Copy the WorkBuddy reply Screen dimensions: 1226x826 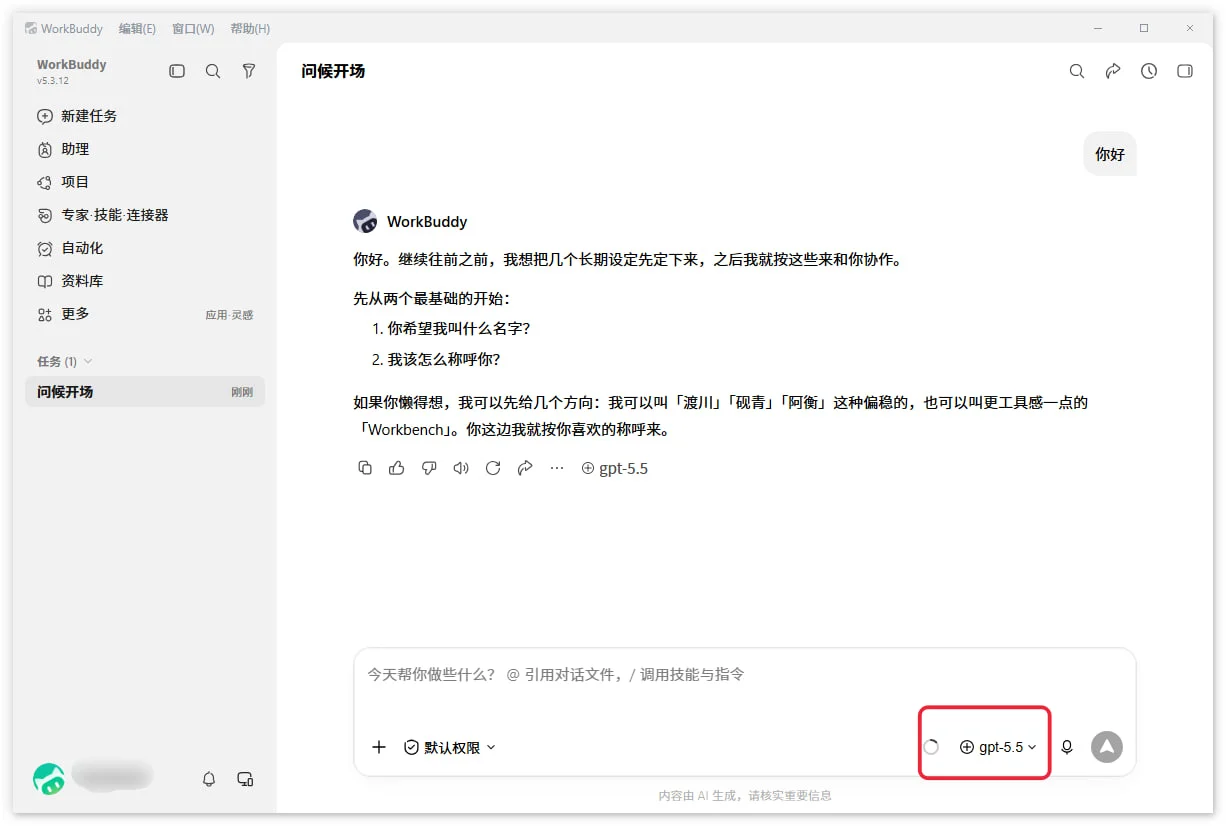point(365,468)
